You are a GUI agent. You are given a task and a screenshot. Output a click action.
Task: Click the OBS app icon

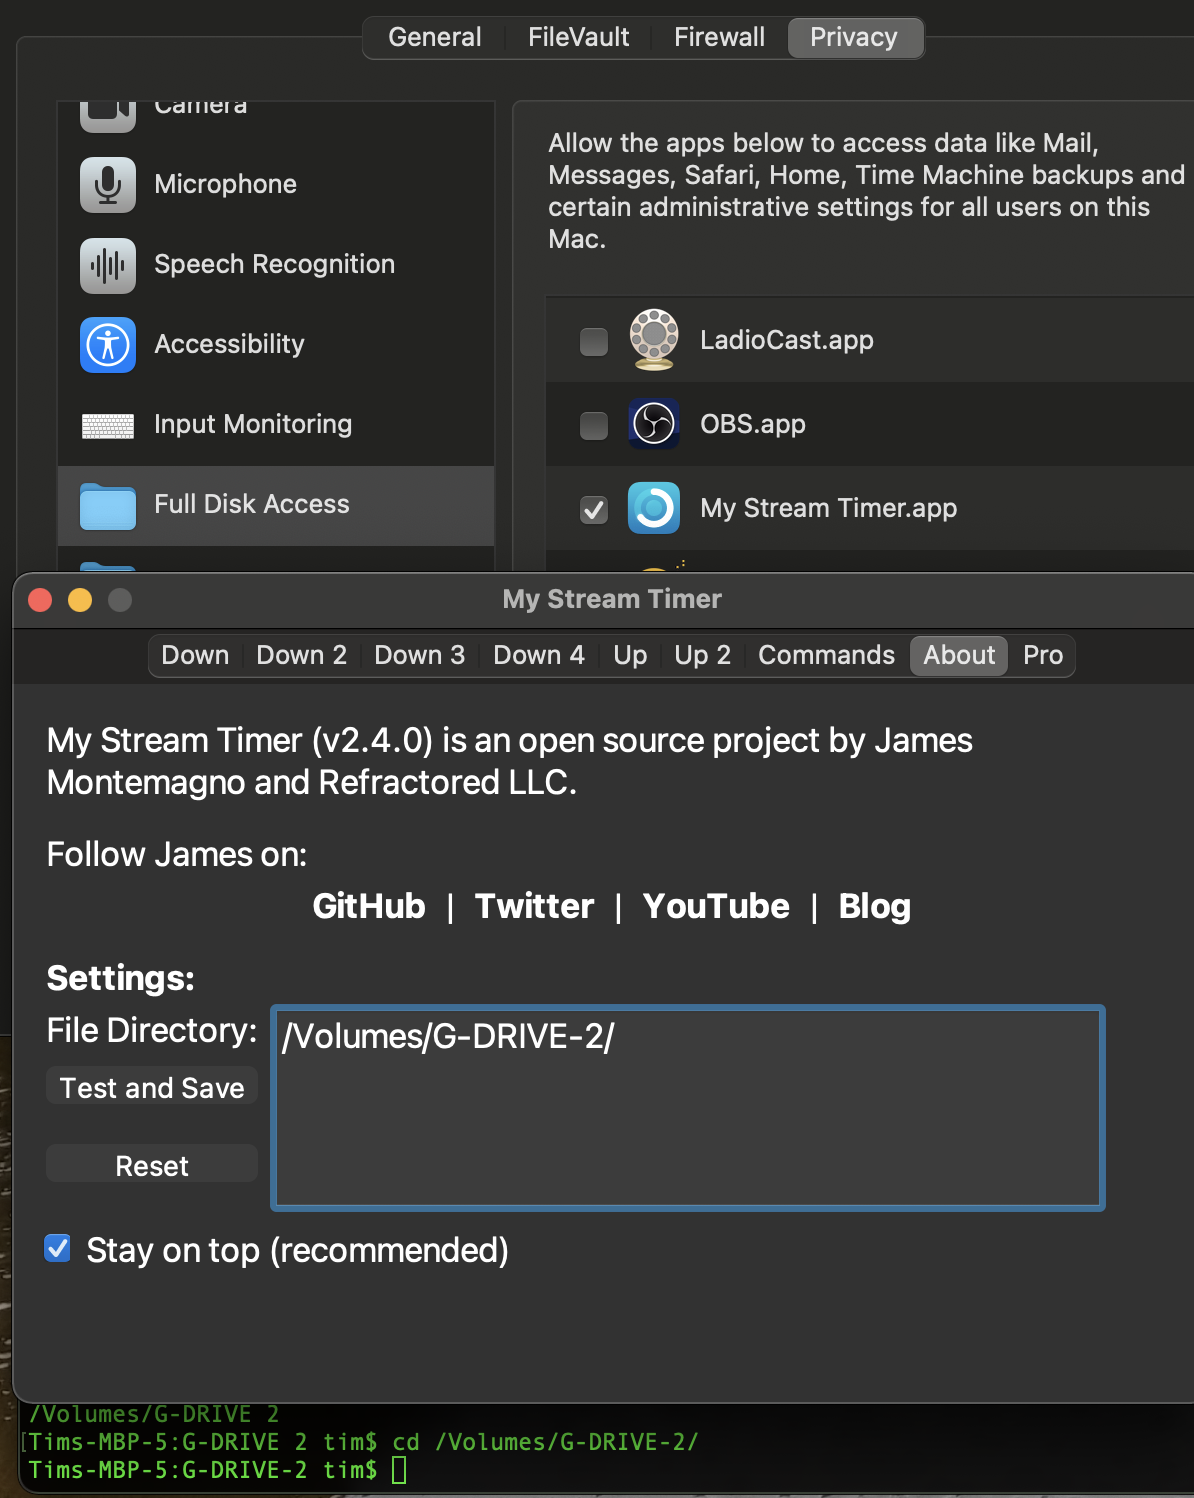pos(653,424)
